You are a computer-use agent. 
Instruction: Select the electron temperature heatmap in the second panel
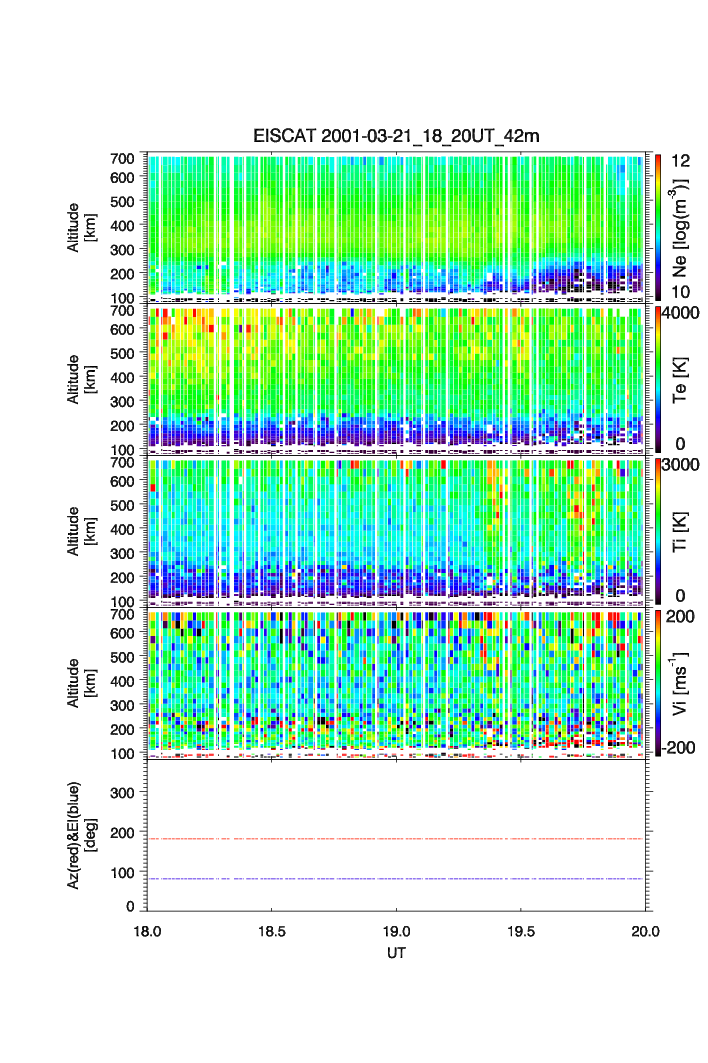[398, 378]
